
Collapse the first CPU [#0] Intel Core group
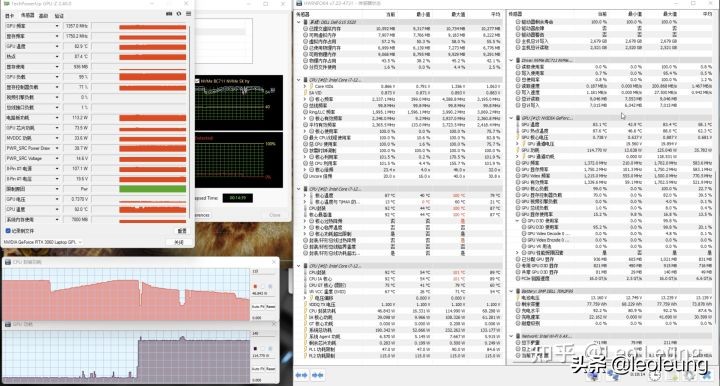299,80
